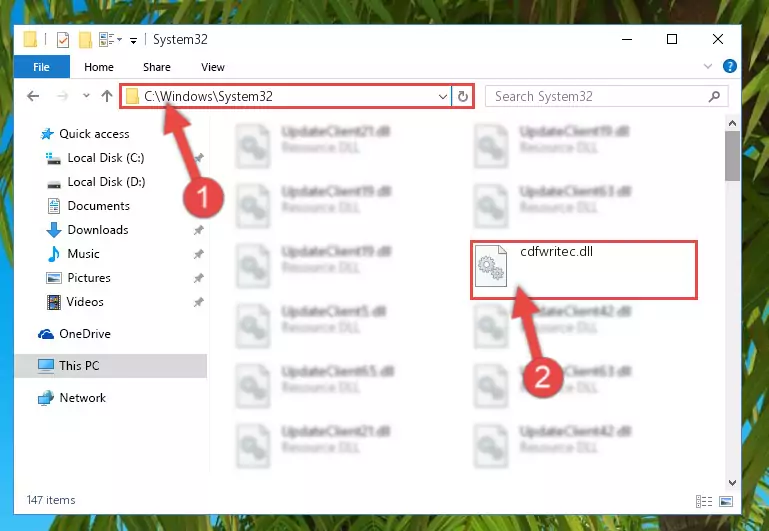Screen dimensions: 769x531
Task: Select OneDrive in the navigation pane
Action: click(85, 334)
